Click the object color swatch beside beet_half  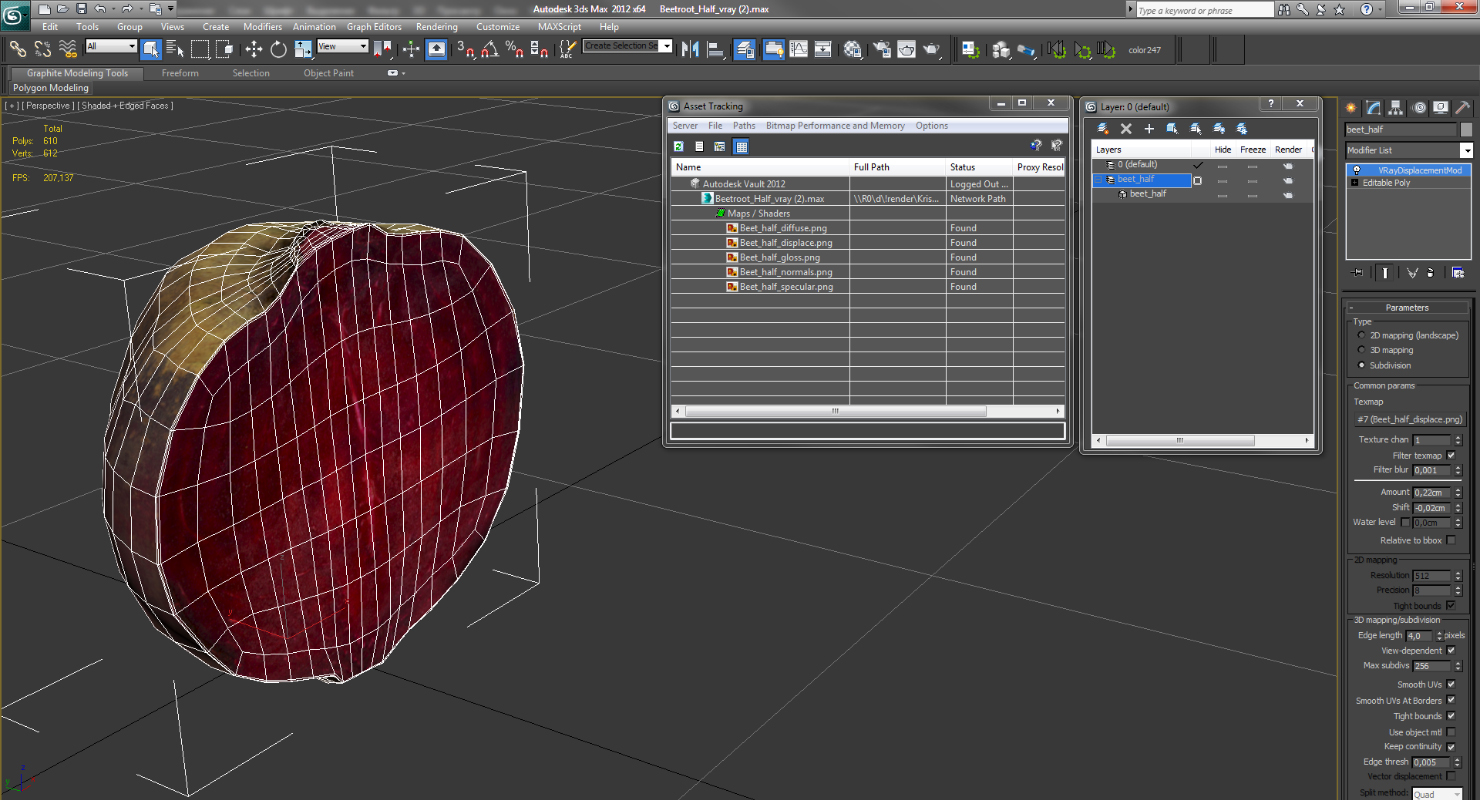[x=1466, y=130]
